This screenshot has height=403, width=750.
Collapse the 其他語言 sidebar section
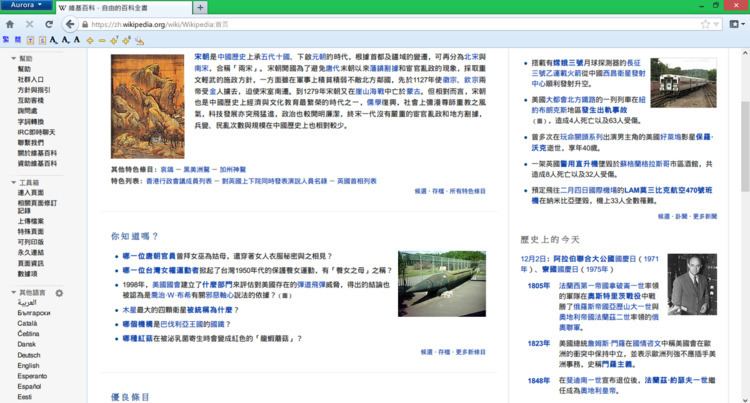tap(9, 293)
